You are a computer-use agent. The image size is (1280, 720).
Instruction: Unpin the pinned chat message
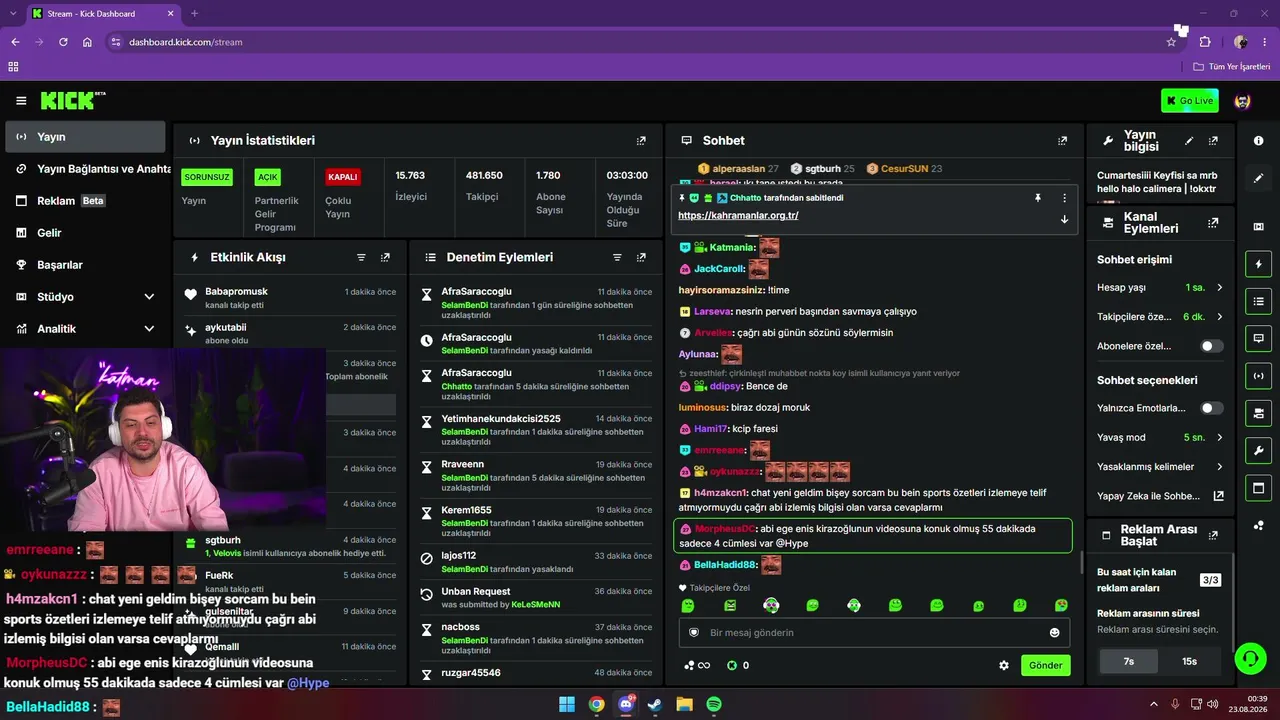click(1038, 198)
